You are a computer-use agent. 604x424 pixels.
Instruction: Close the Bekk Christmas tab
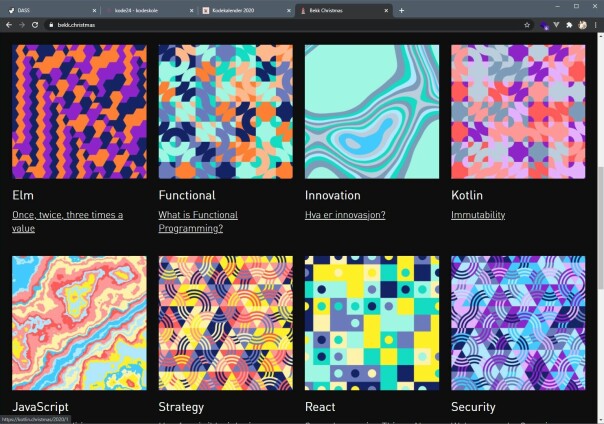click(386, 11)
